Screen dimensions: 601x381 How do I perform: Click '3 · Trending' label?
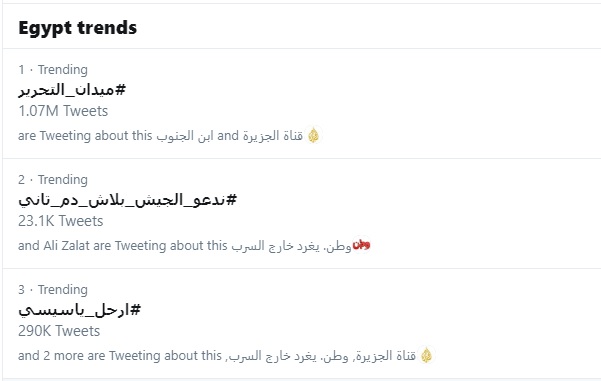[x=53, y=290]
